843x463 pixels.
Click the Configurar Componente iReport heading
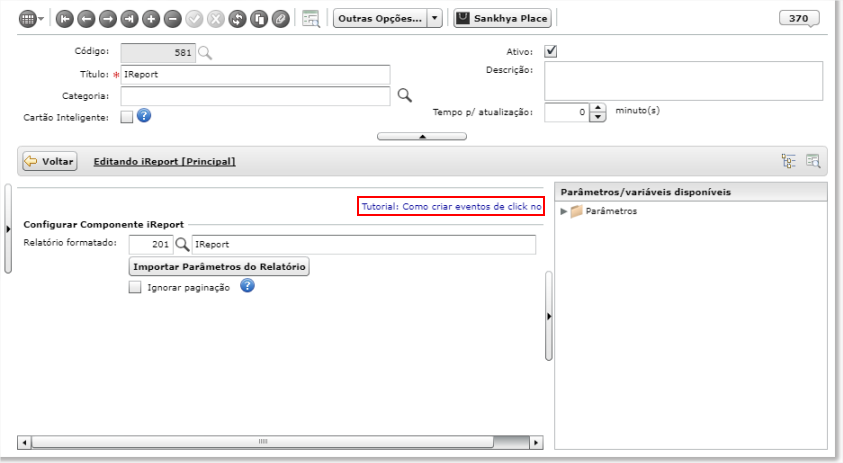click(x=103, y=225)
